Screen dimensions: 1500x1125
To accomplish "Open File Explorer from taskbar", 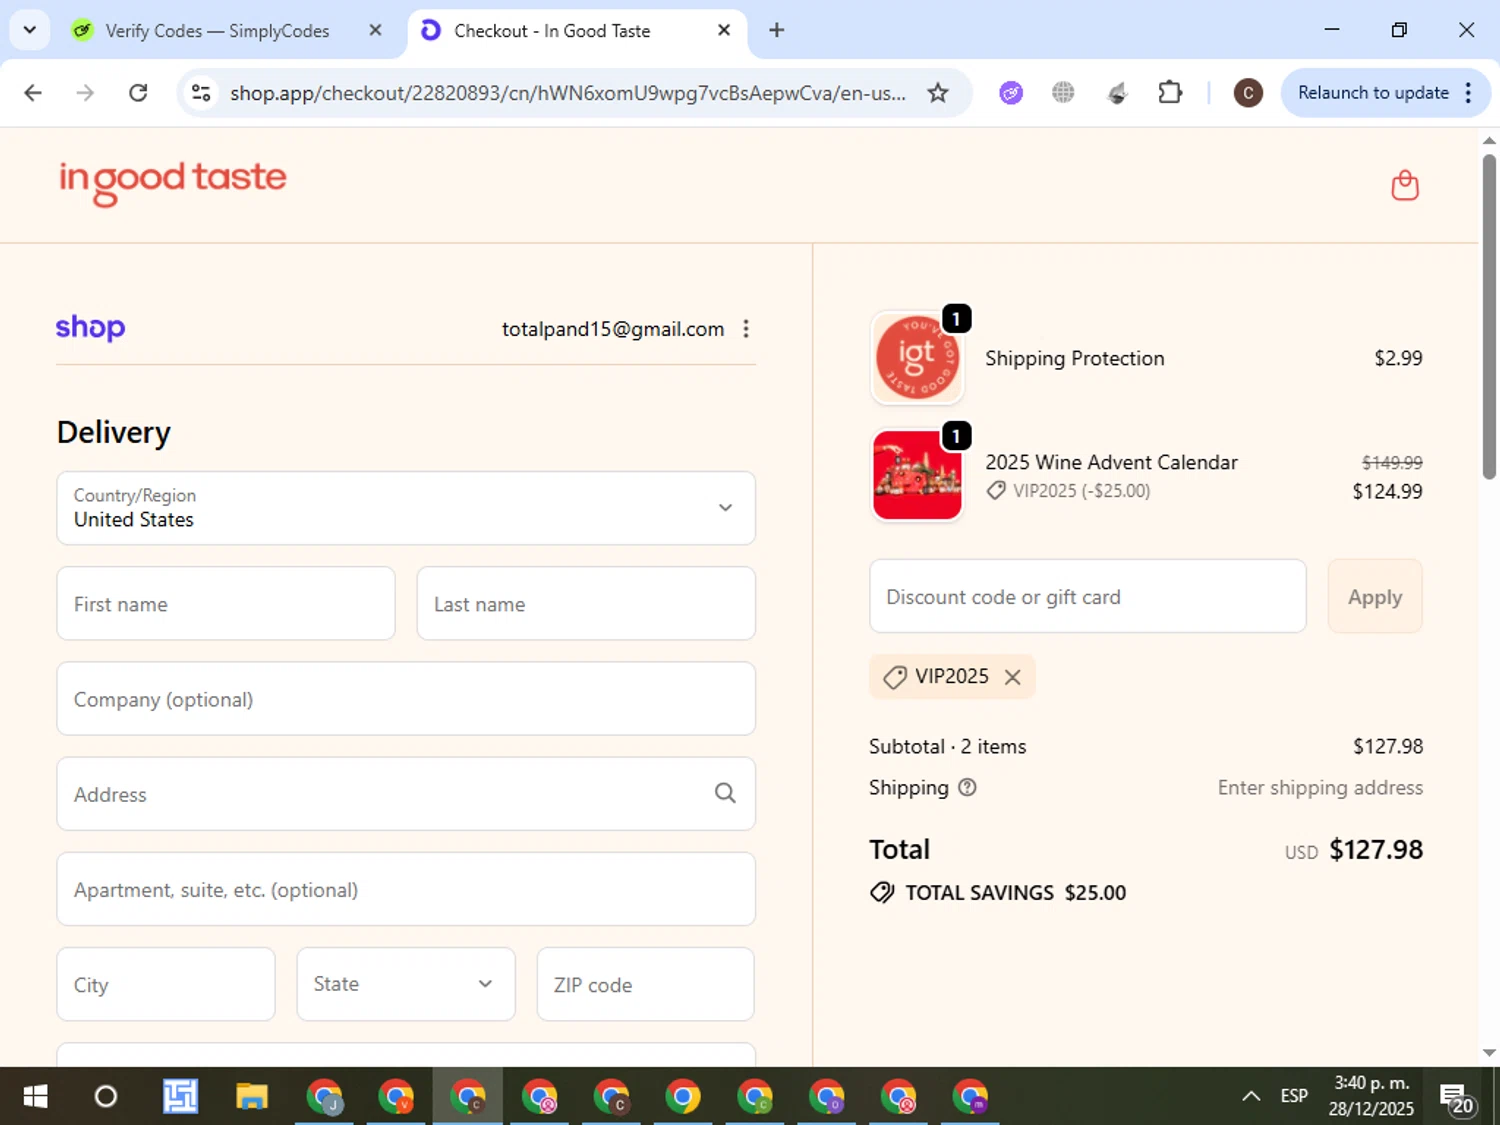I will click(252, 1097).
